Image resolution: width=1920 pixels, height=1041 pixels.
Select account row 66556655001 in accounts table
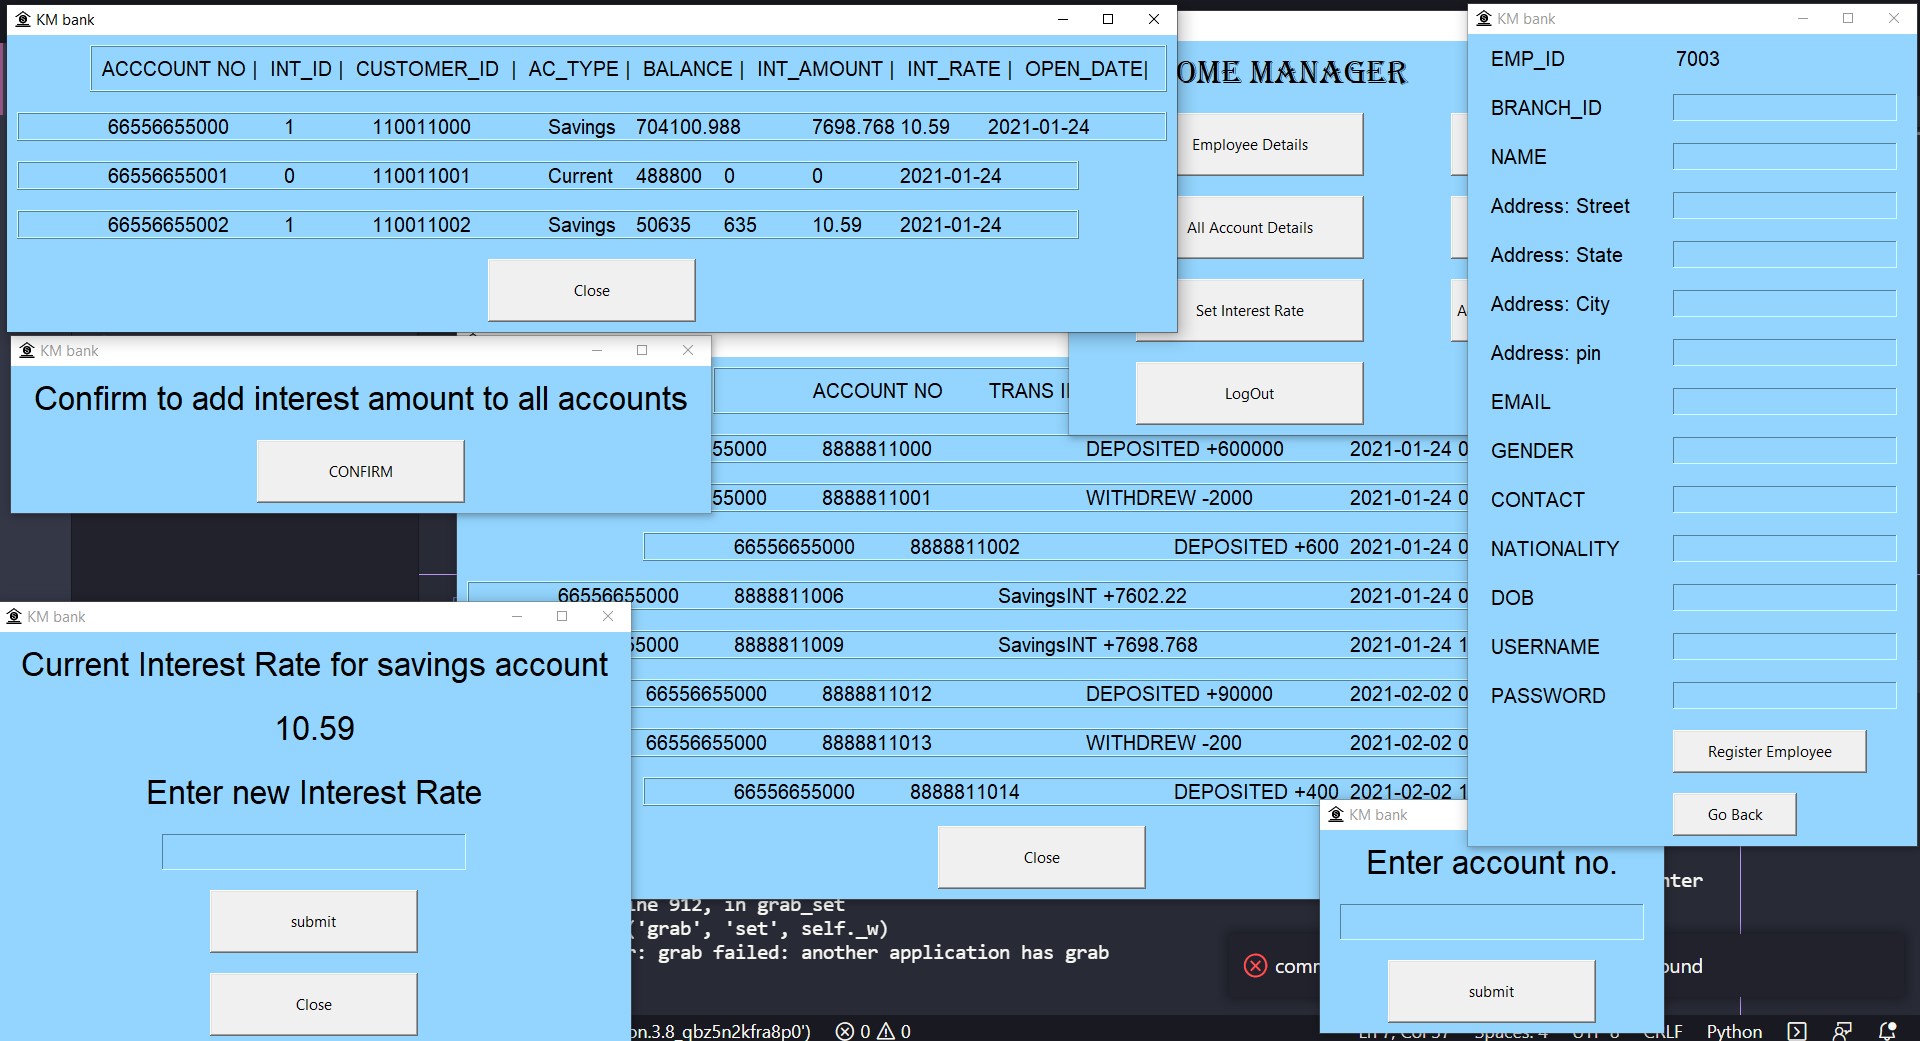(x=548, y=176)
